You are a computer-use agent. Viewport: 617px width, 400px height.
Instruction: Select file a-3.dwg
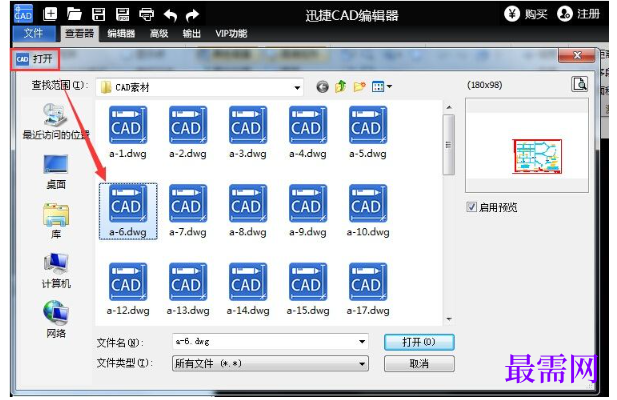click(248, 133)
